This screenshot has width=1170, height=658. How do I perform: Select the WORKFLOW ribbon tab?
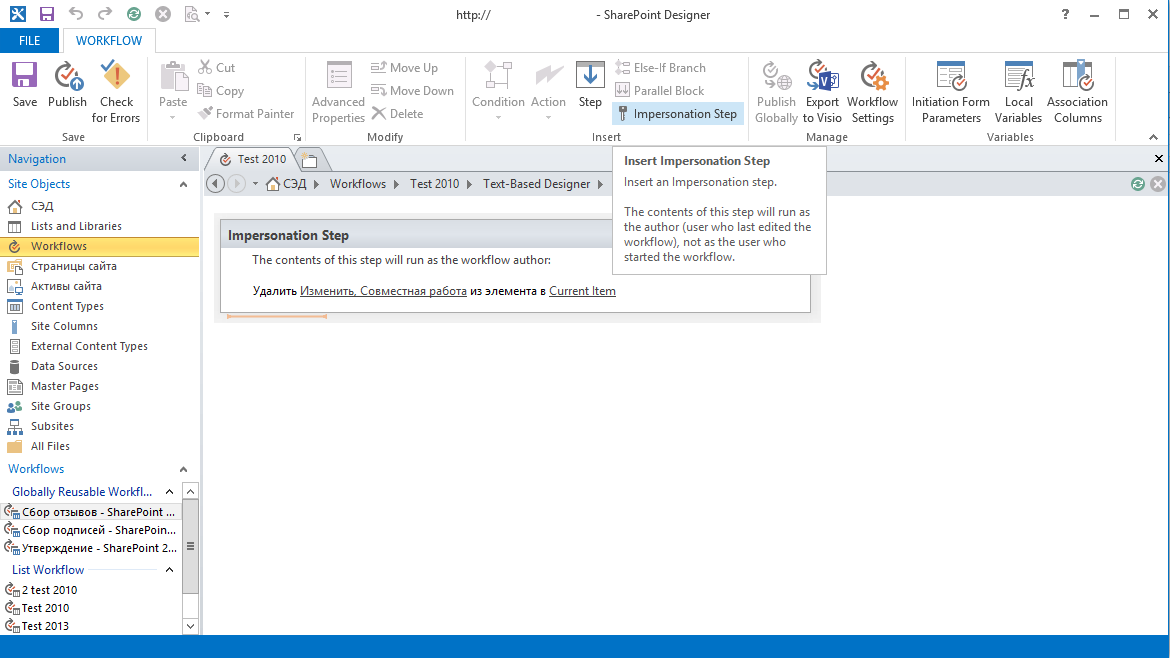(x=109, y=40)
